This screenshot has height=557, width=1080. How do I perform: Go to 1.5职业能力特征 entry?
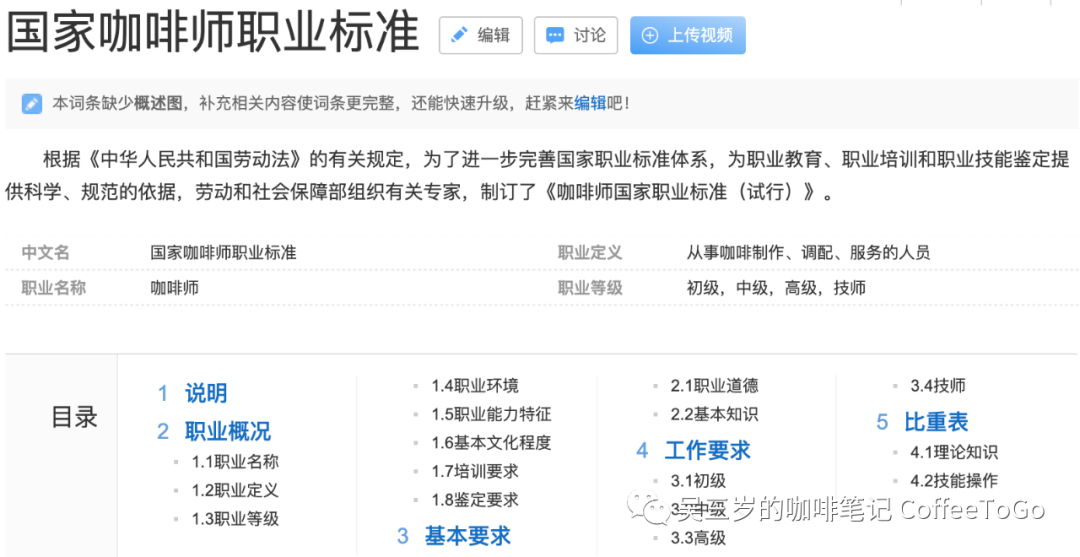click(492, 414)
